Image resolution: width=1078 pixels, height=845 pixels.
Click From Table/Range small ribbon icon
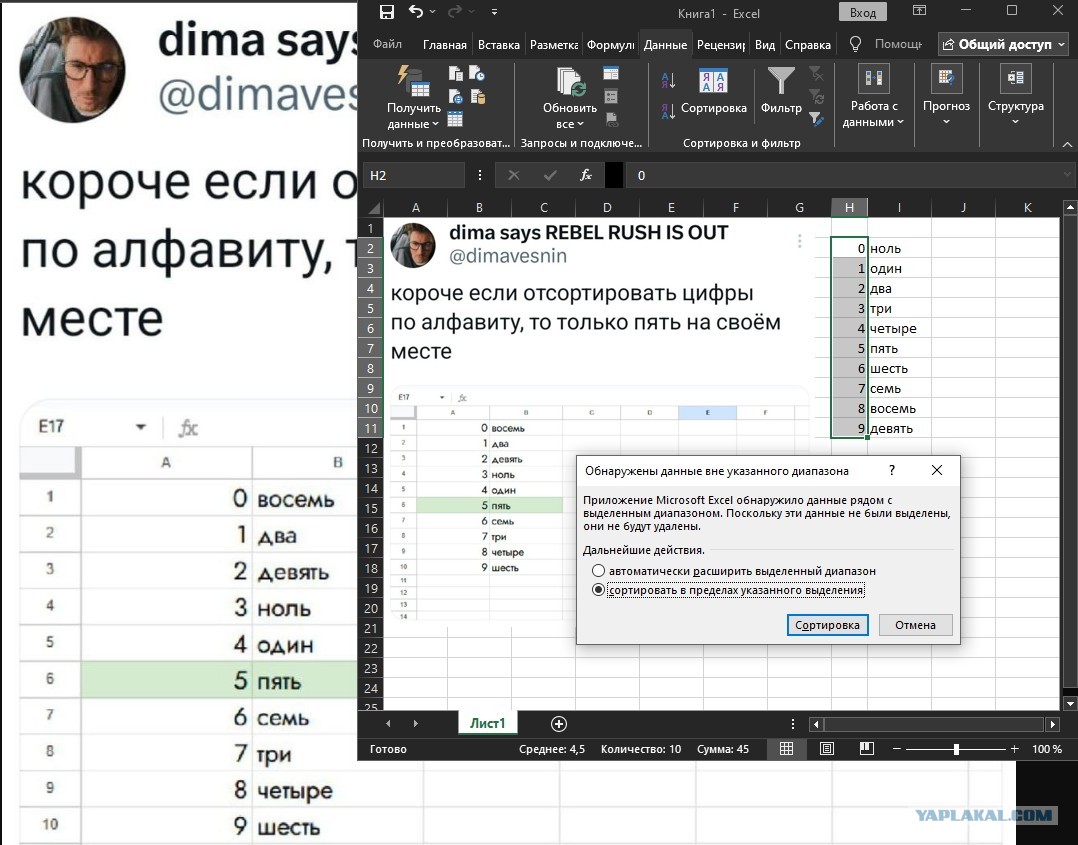click(x=455, y=120)
